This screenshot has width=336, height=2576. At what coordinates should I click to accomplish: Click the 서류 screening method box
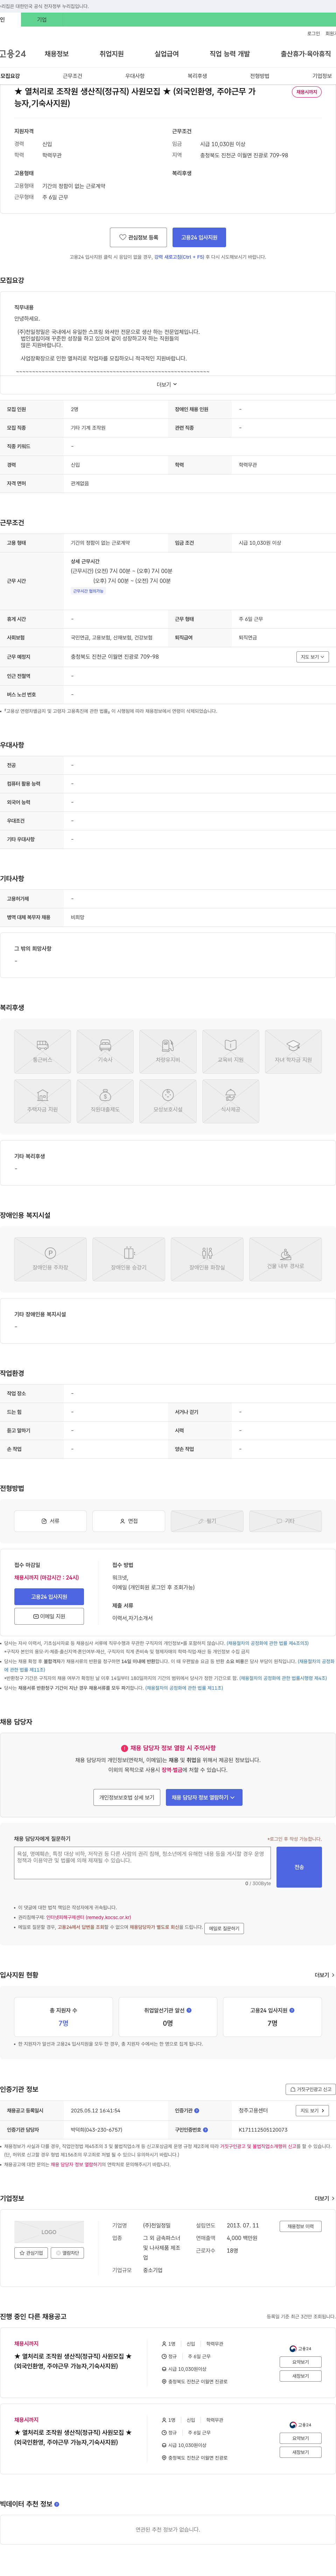(x=50, y=1520)
